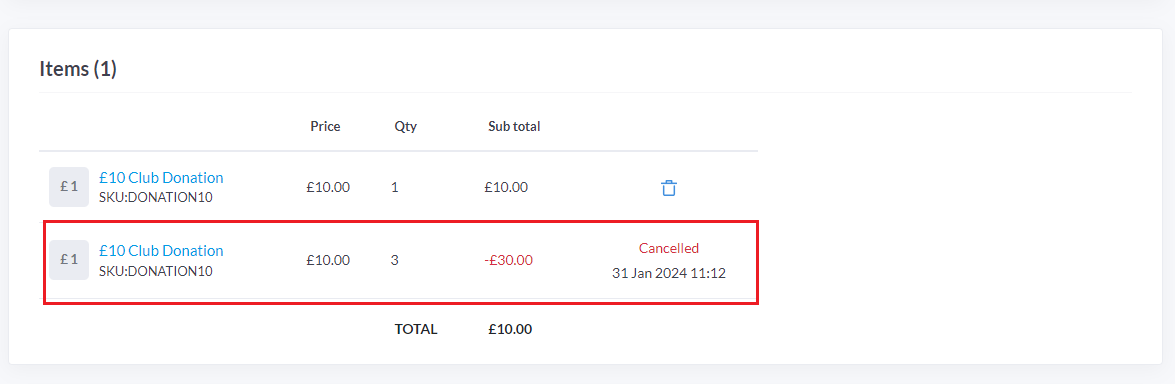Click the 31 Jan 2024 11:12 timestamp
Screen dimensions: 1175x384
click(668, 274)
